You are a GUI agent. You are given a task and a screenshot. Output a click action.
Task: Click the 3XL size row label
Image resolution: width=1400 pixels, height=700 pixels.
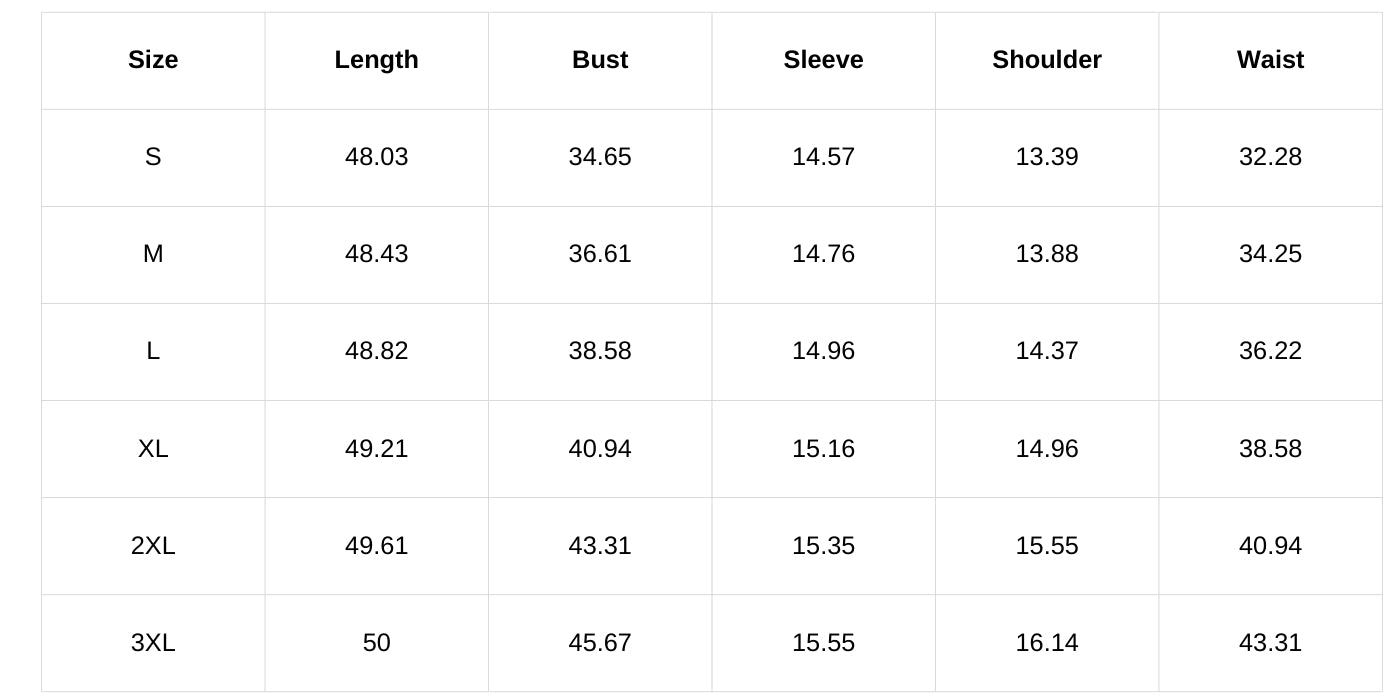click(x=153, y=642)
